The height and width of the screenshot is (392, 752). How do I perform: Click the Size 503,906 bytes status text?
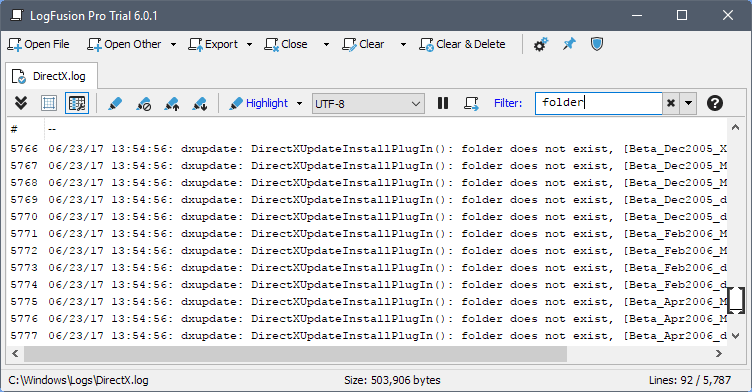392,380
